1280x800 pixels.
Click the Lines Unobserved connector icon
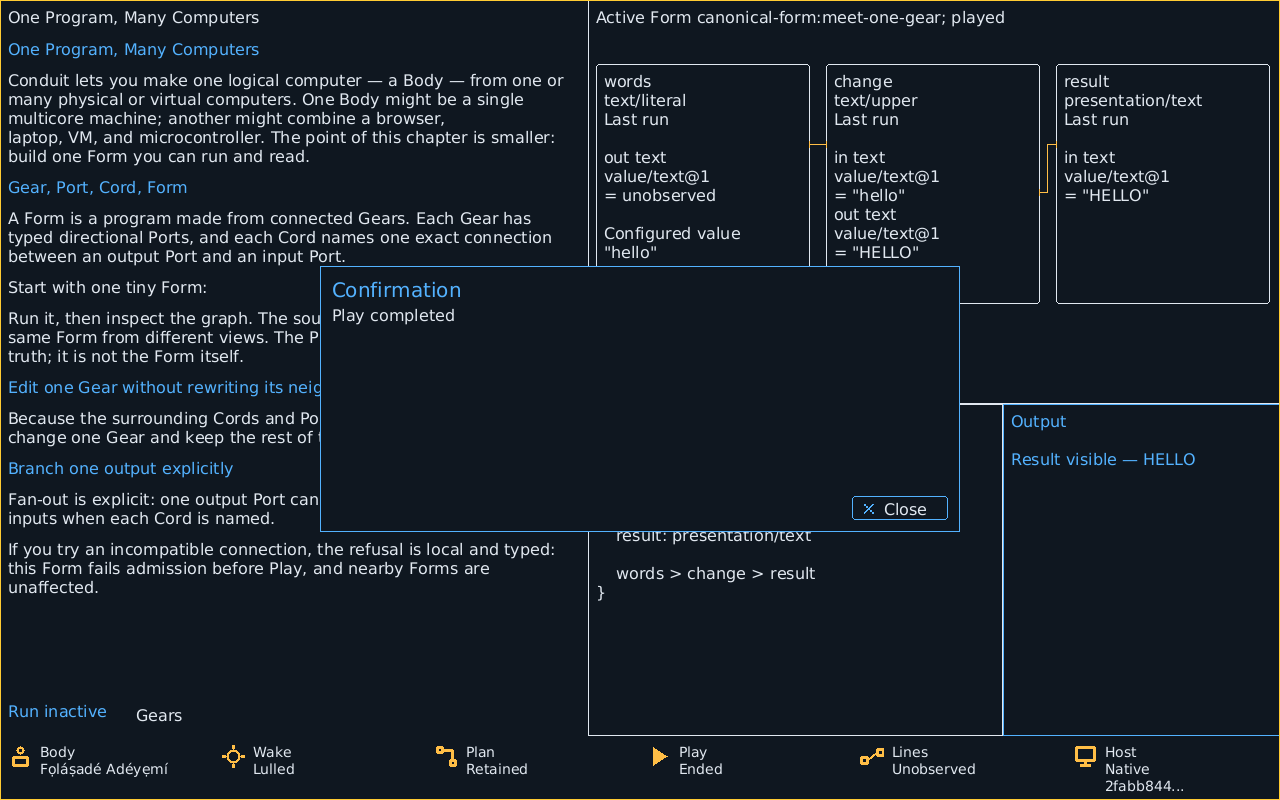[x=872, y=757]
